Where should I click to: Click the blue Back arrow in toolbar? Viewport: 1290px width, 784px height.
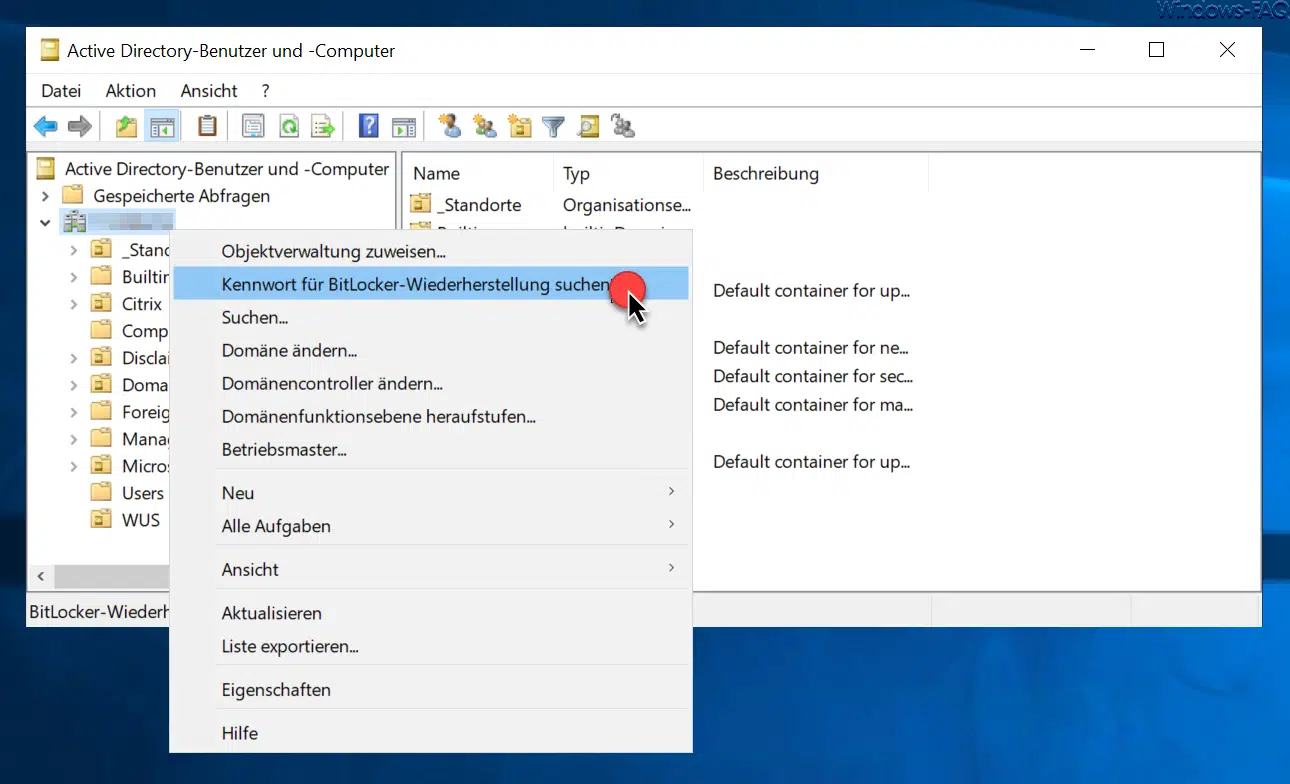45,127
